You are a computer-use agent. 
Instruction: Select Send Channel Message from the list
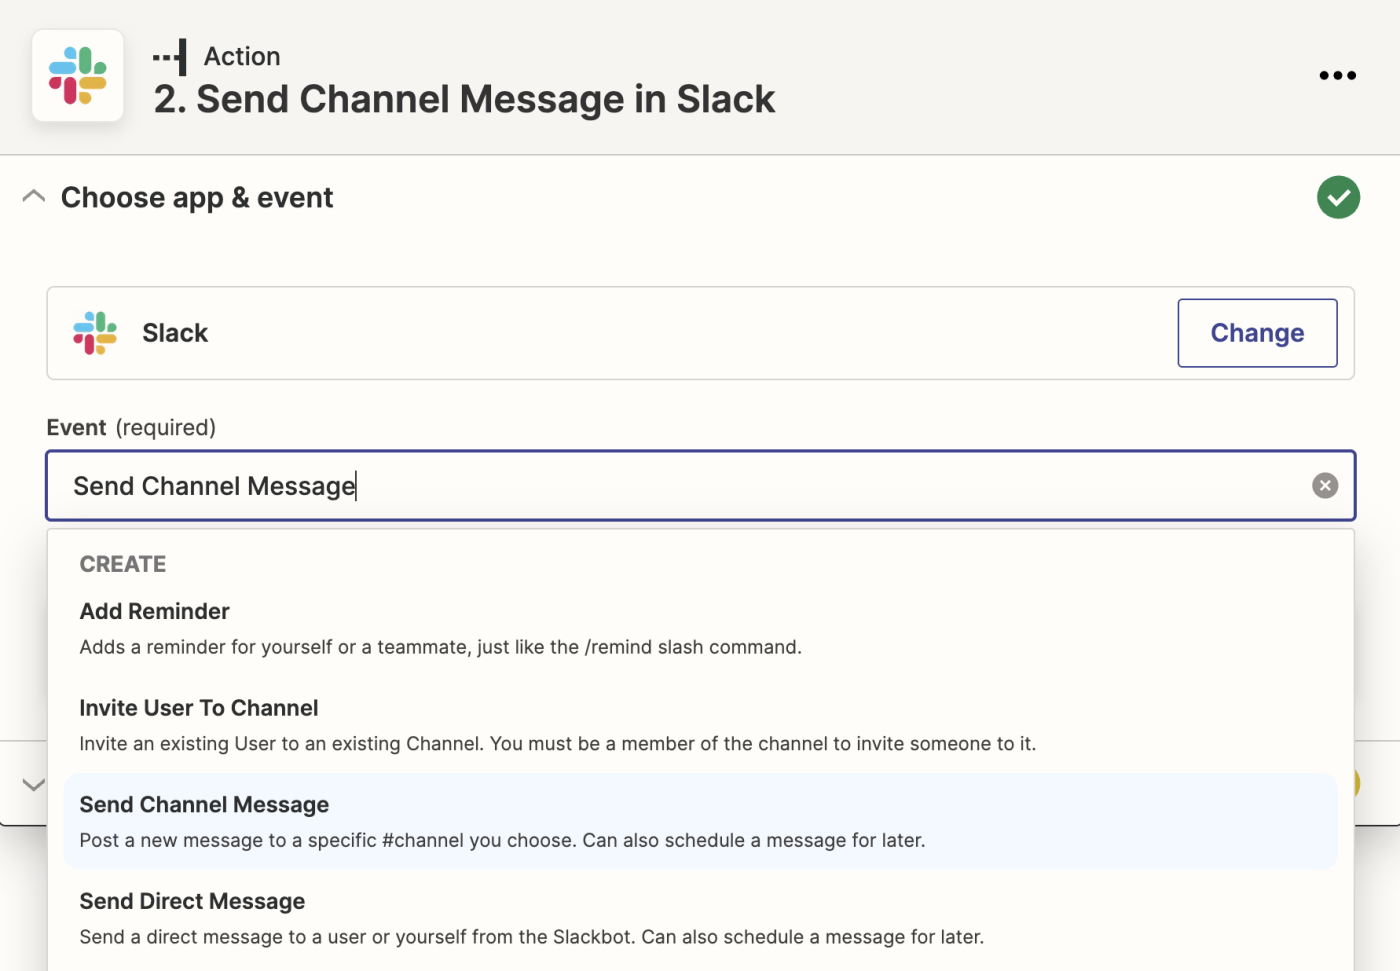[204, 805]
